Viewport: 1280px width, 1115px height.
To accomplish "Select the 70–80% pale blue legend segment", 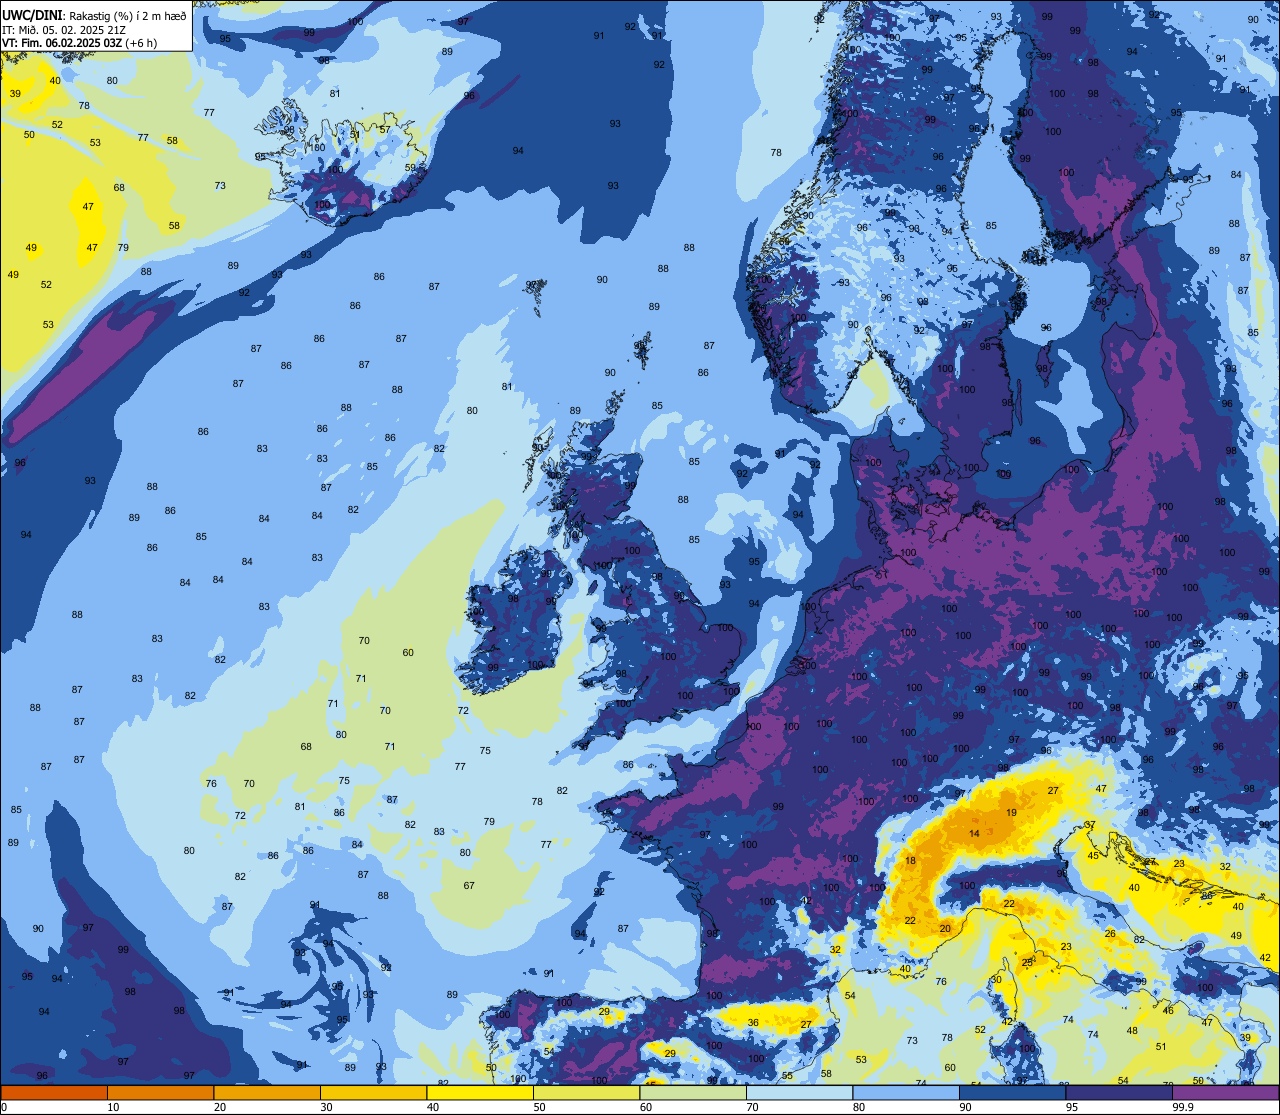I will 799,1092.
